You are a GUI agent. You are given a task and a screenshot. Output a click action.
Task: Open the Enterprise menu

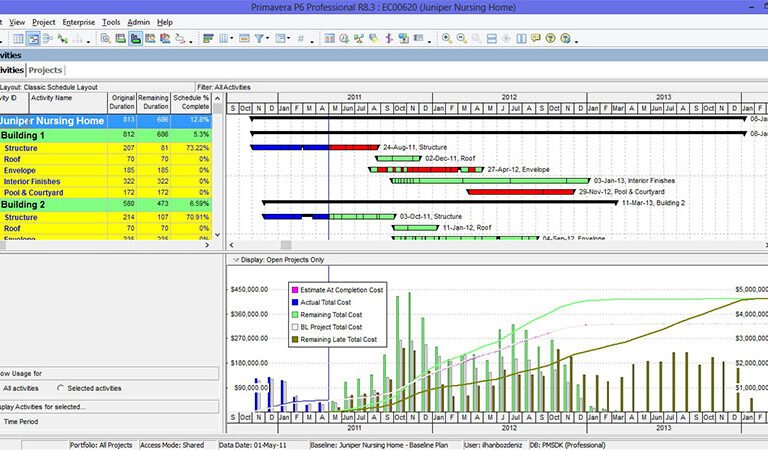tap(79, 22)
